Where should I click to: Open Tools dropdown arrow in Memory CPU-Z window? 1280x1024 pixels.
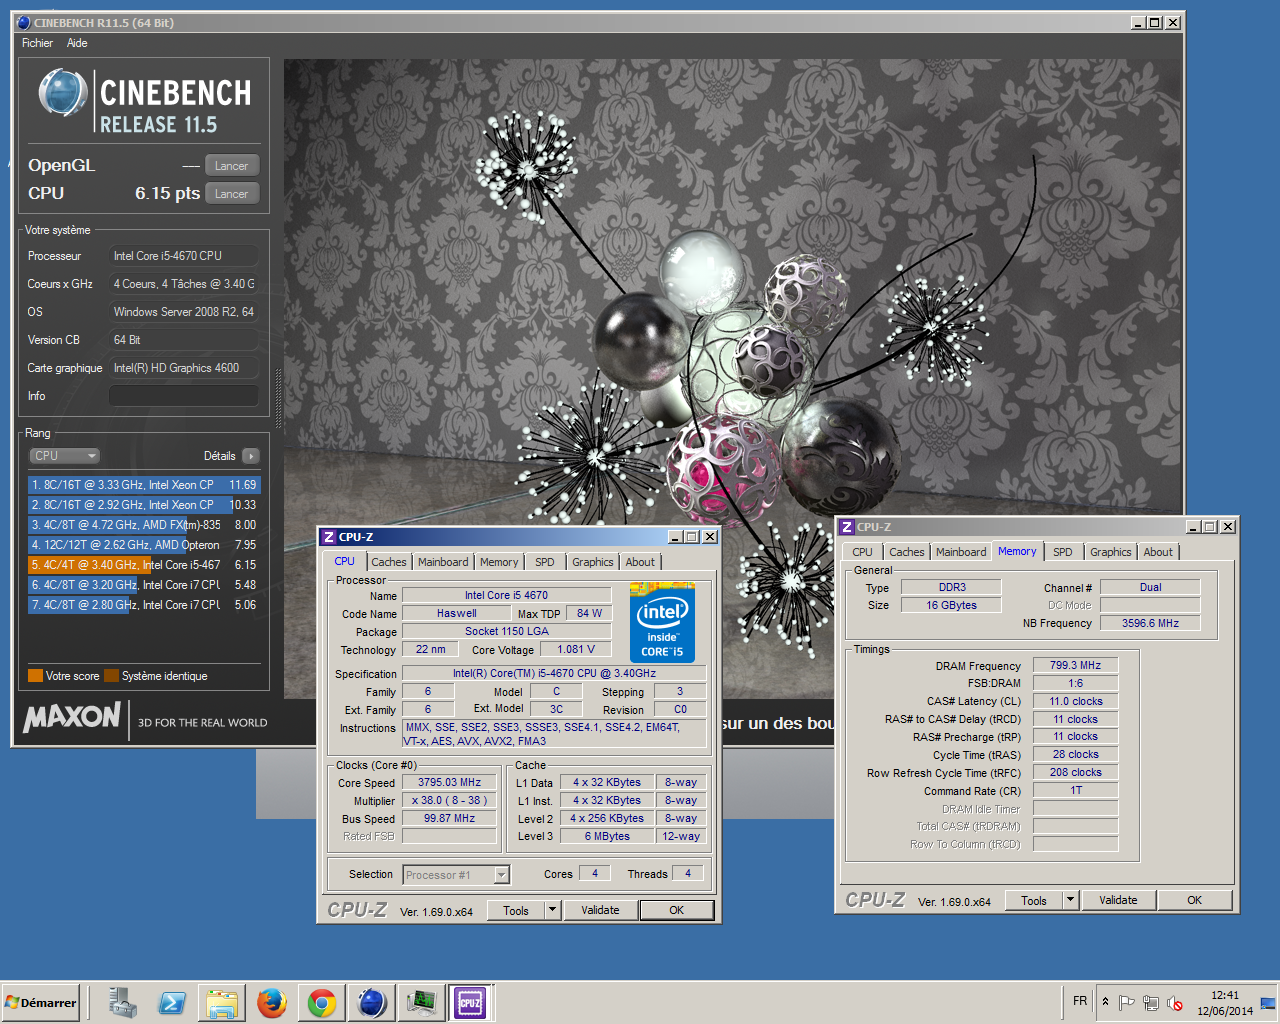1070,900
